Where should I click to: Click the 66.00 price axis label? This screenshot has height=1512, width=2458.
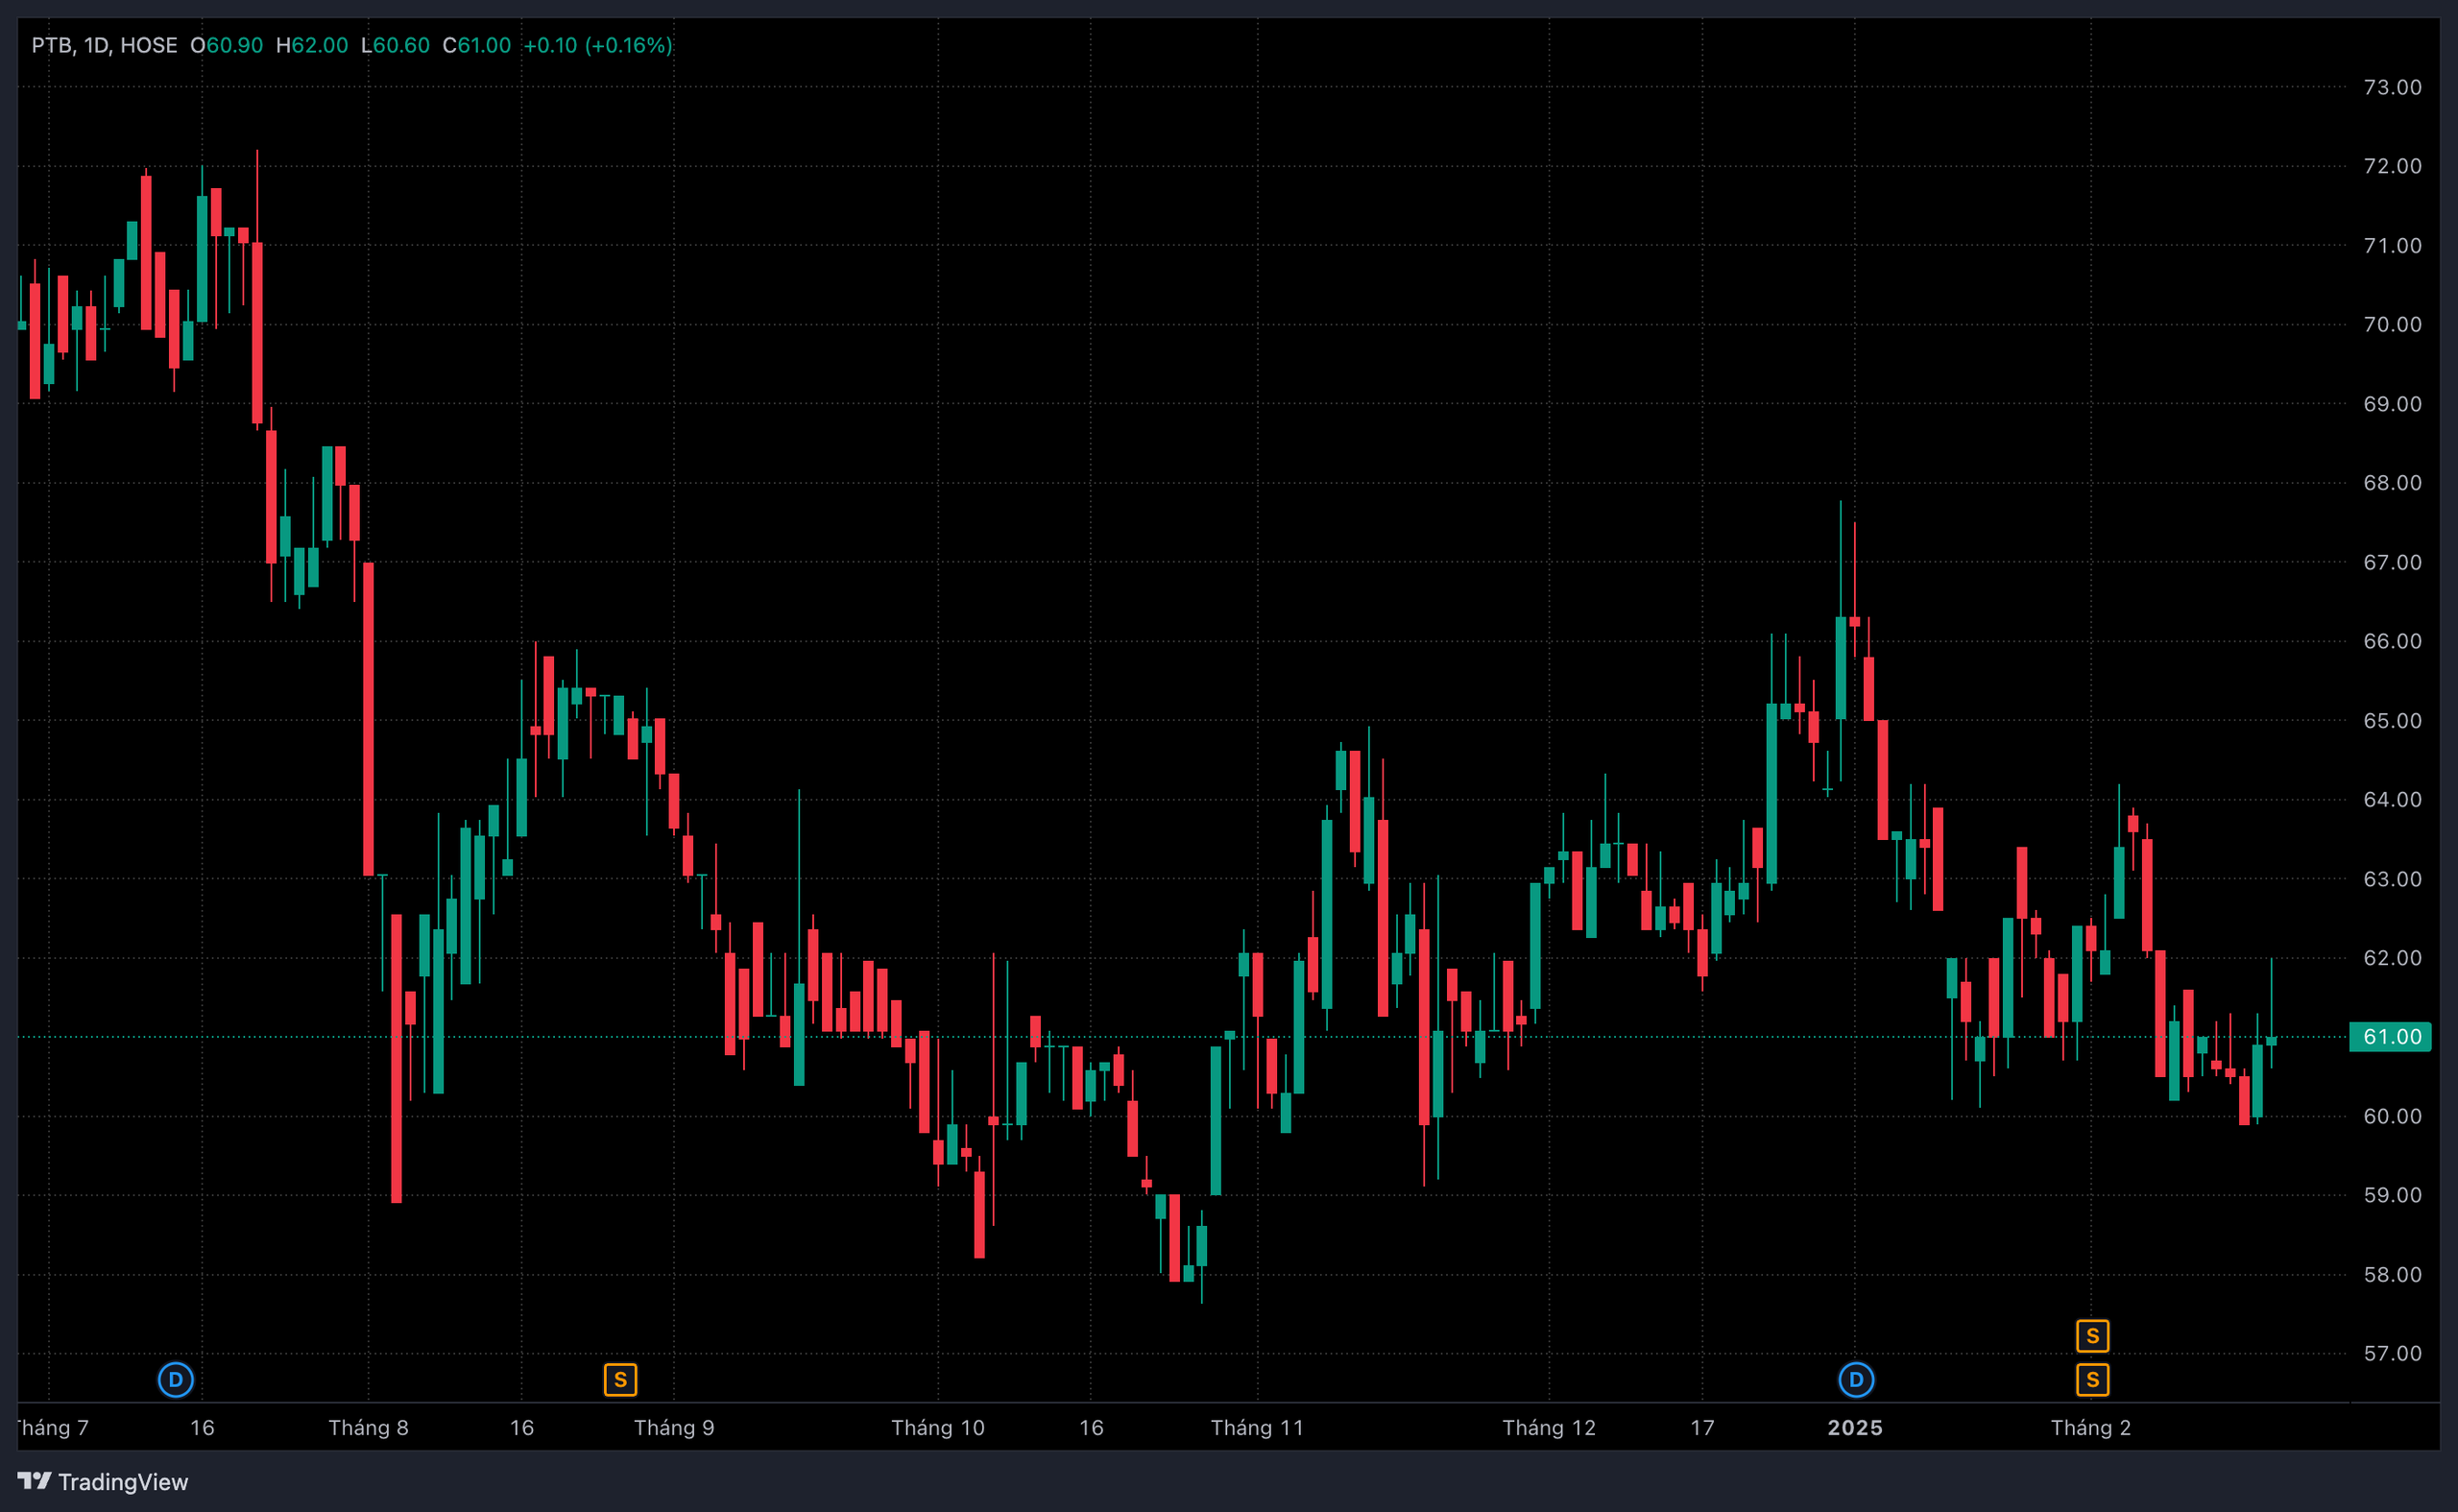click(x=2392, y=641)
